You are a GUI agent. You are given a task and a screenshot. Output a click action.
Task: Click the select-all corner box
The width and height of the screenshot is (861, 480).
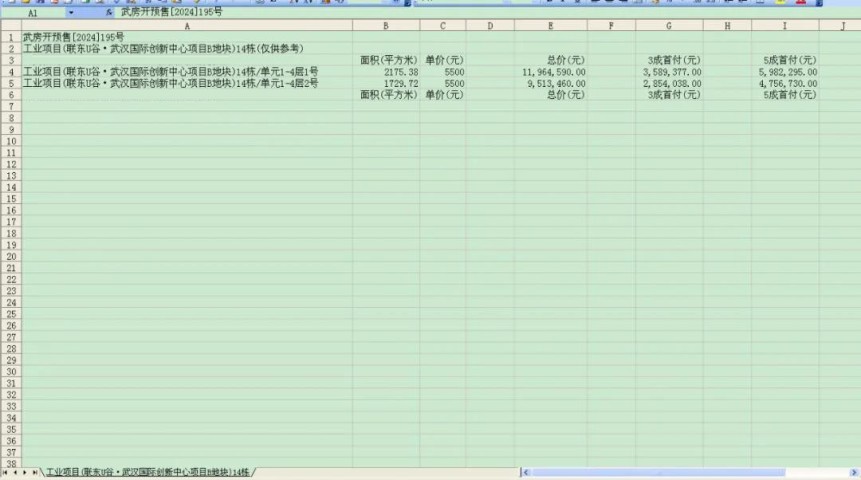11,26
